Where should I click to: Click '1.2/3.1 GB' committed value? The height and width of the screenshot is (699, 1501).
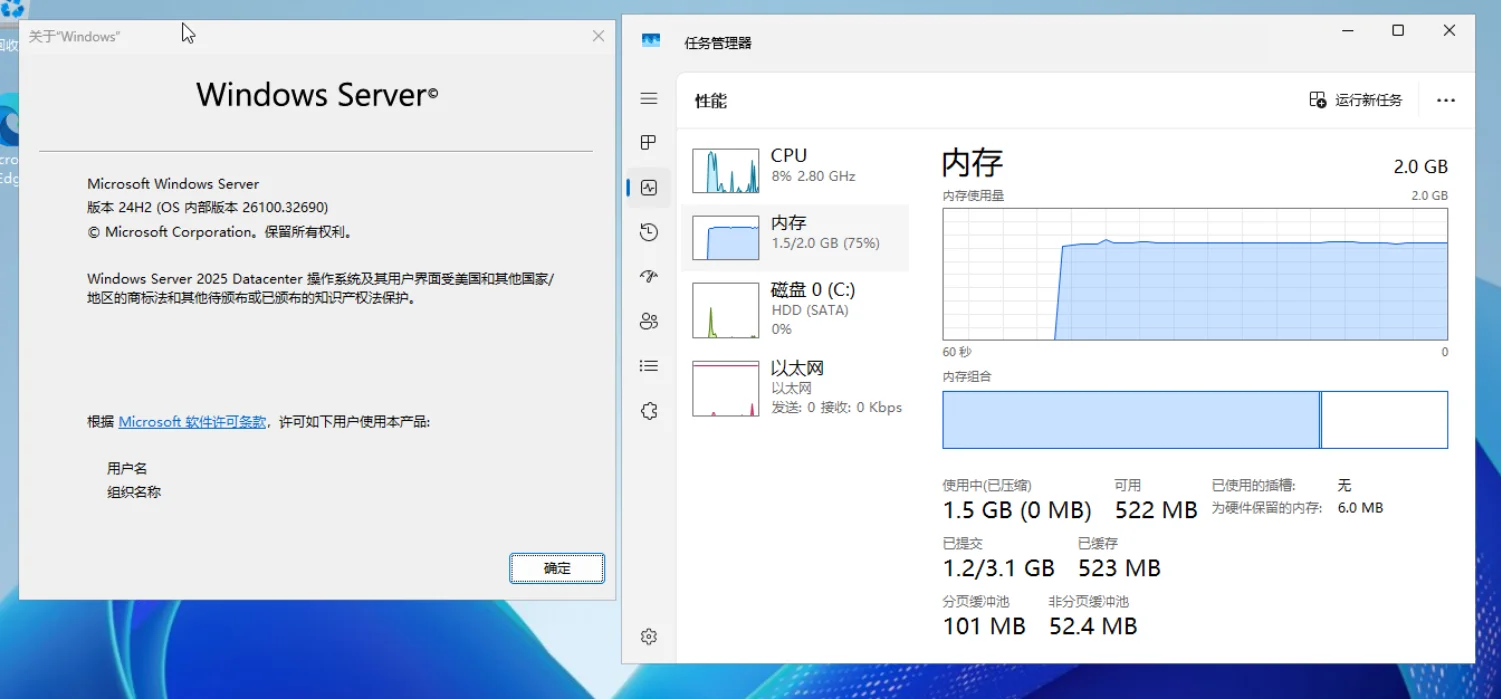[x=999, y=568]
